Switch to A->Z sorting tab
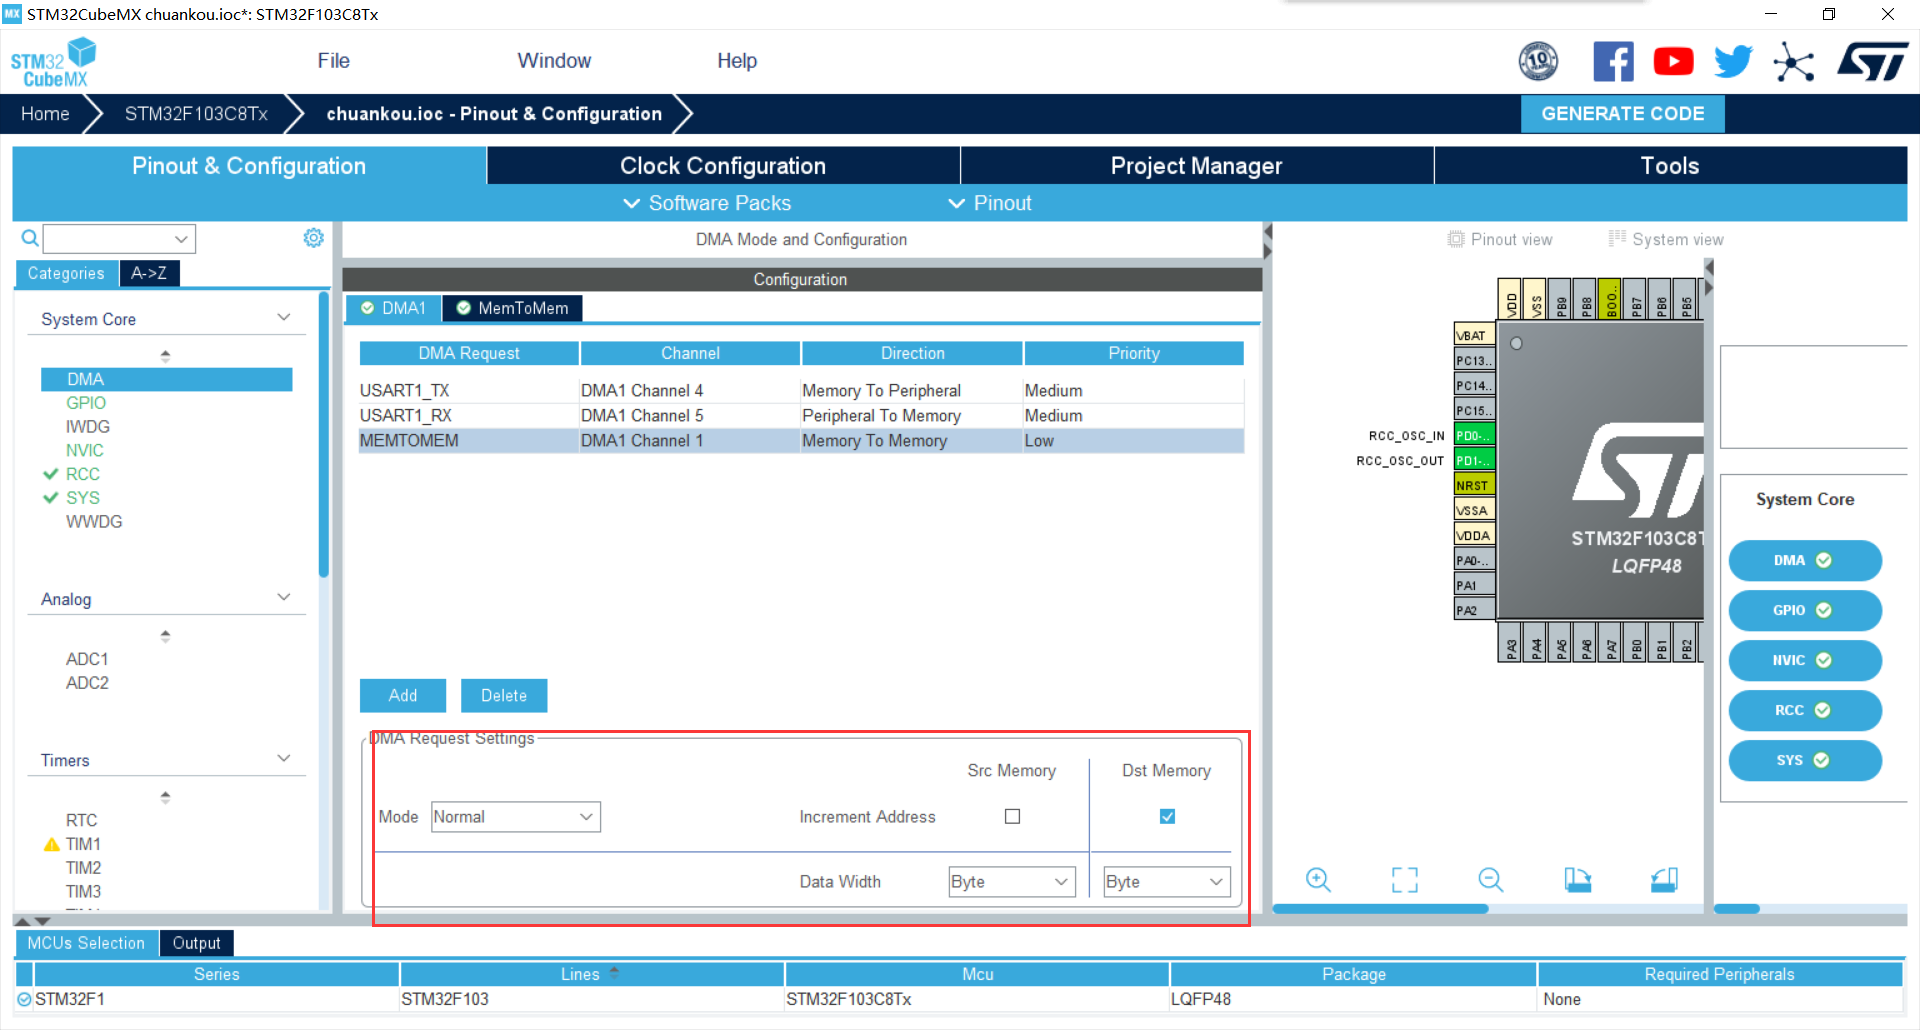This screenshot has height=1030, width=1920. click(x=149, y=273)
